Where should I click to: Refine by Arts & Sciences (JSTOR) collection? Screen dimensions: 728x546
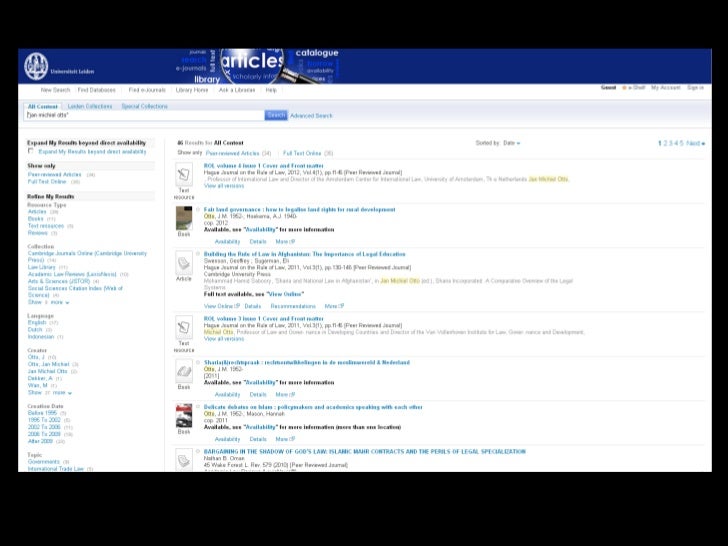click(x=59, y=281)
